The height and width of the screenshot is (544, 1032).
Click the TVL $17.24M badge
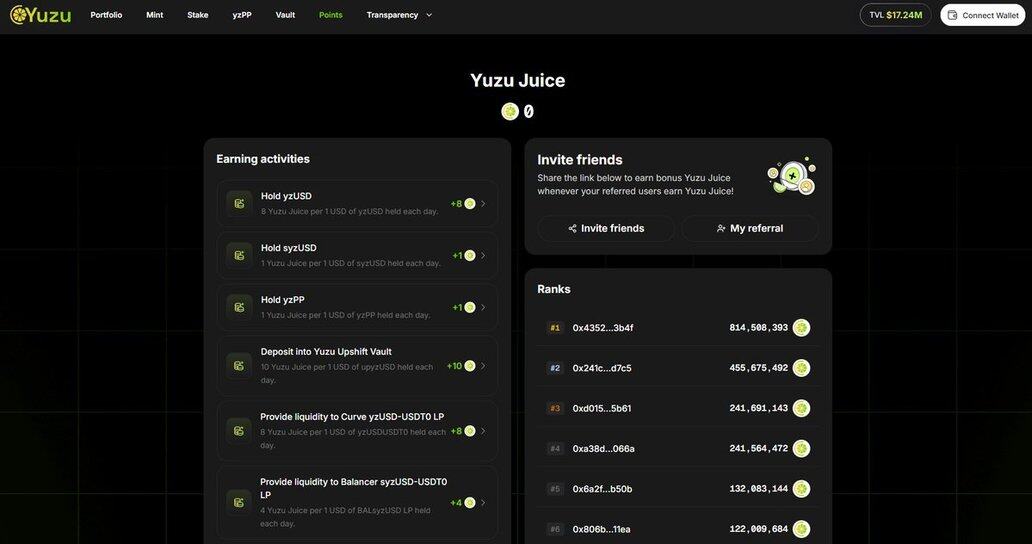895,15
